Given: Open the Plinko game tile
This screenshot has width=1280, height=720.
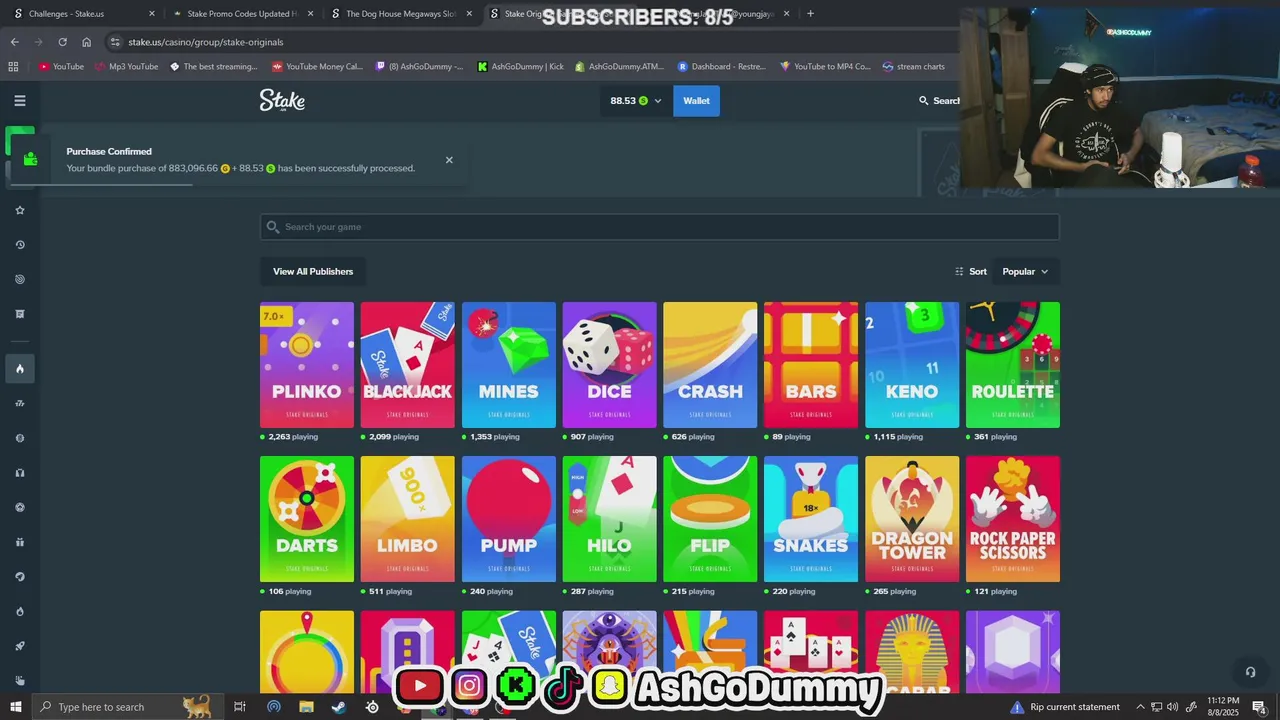Looking at the screenshot, I should (x=307, y=365).
